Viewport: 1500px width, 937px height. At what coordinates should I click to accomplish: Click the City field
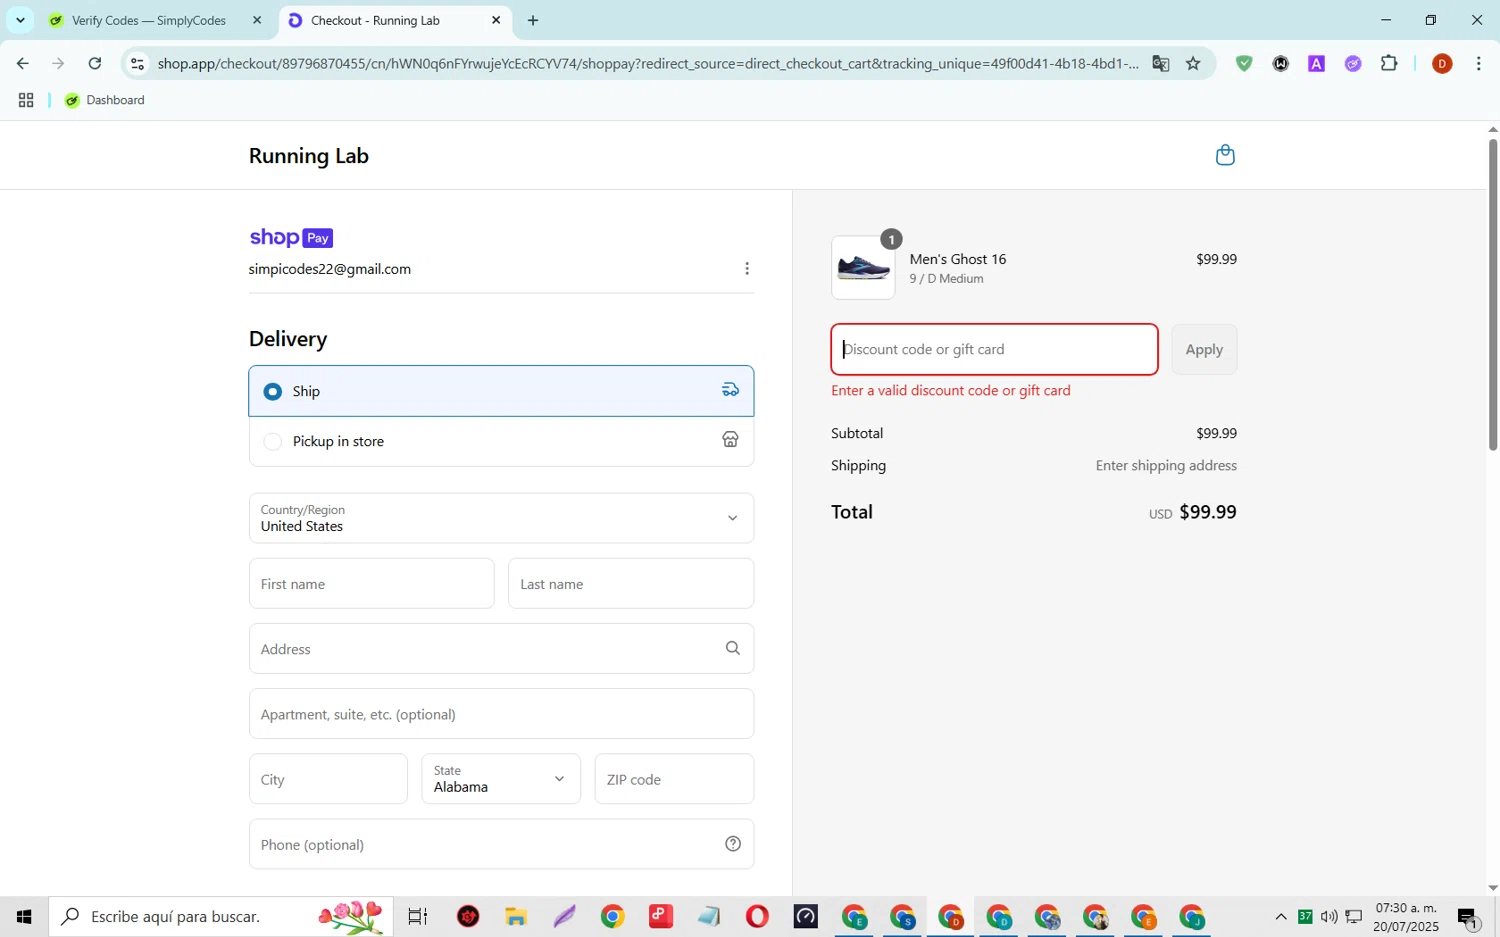coord(328,779)
